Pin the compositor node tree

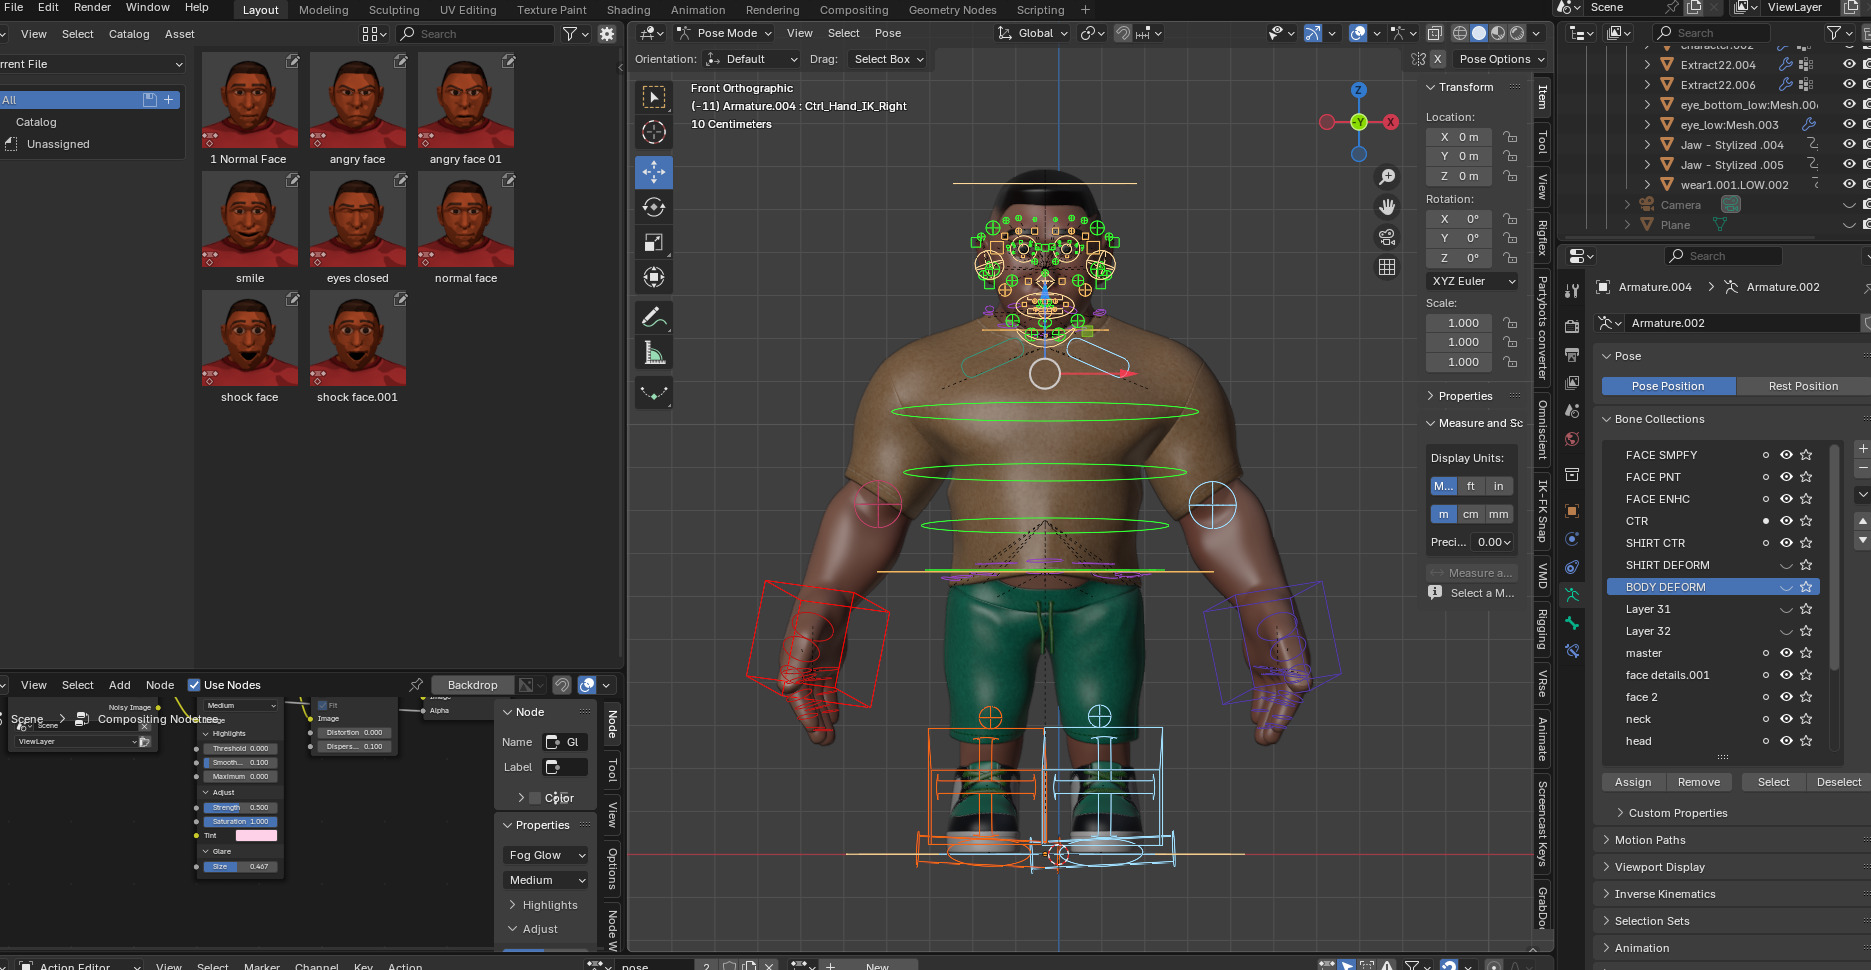416,685
